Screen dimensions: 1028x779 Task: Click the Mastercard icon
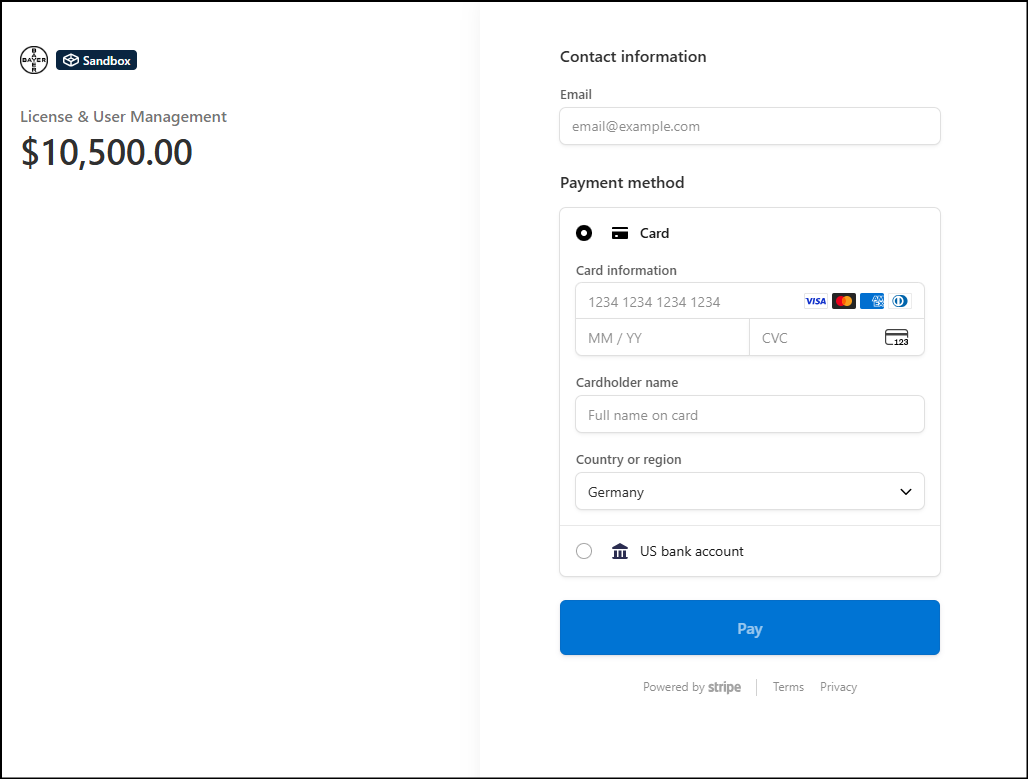(843, 301)
